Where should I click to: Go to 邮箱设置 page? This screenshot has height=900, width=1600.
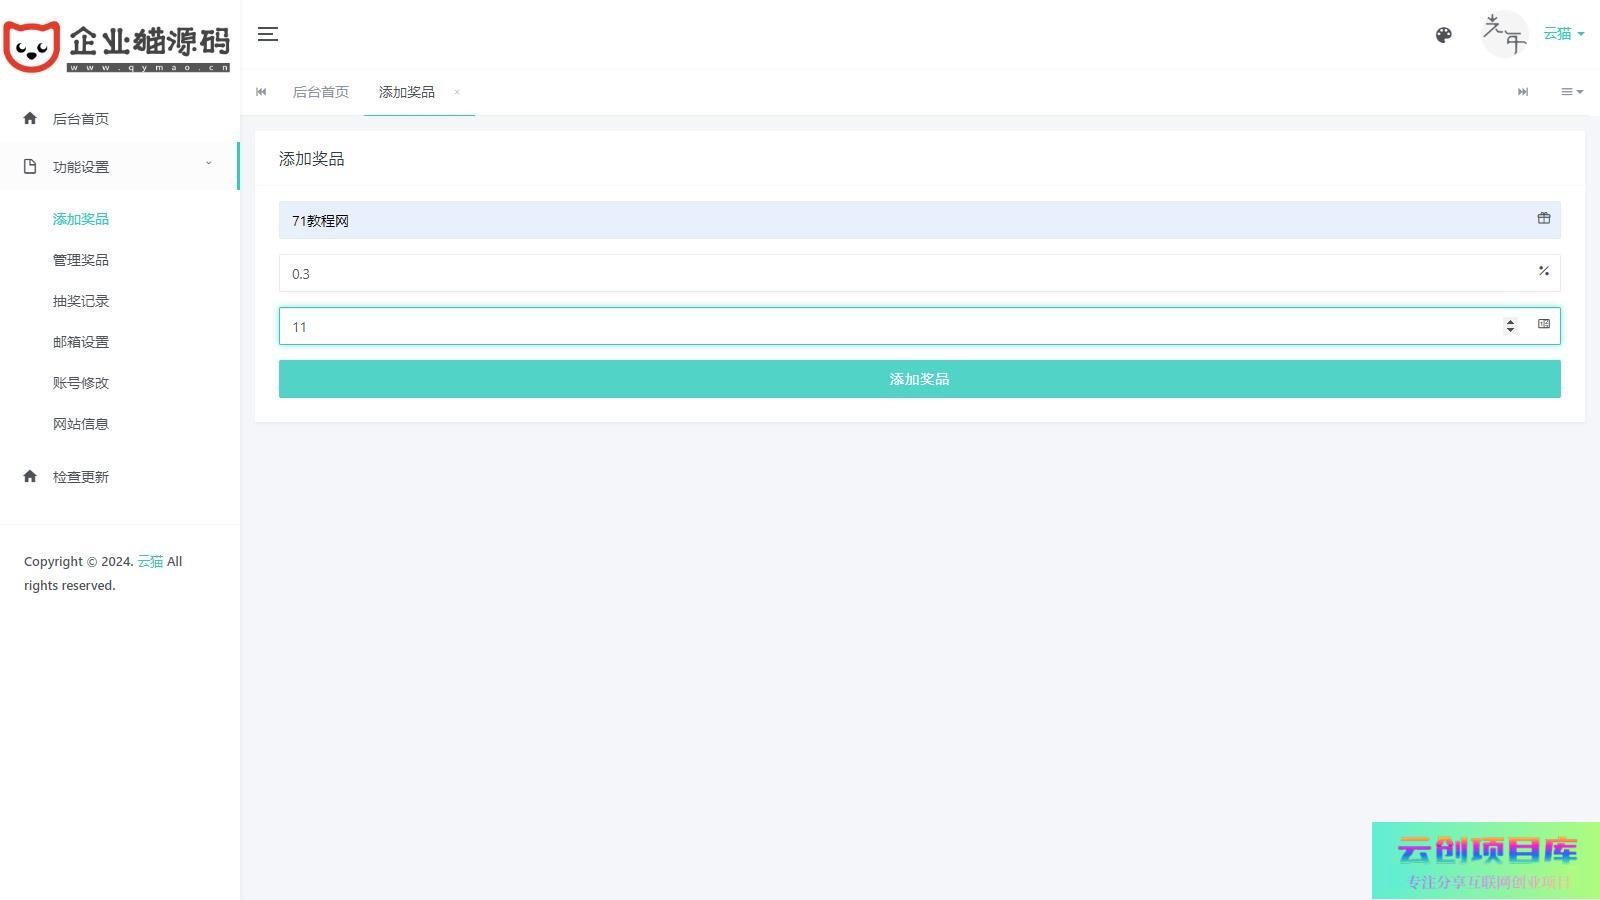click(x=81, y=342)
